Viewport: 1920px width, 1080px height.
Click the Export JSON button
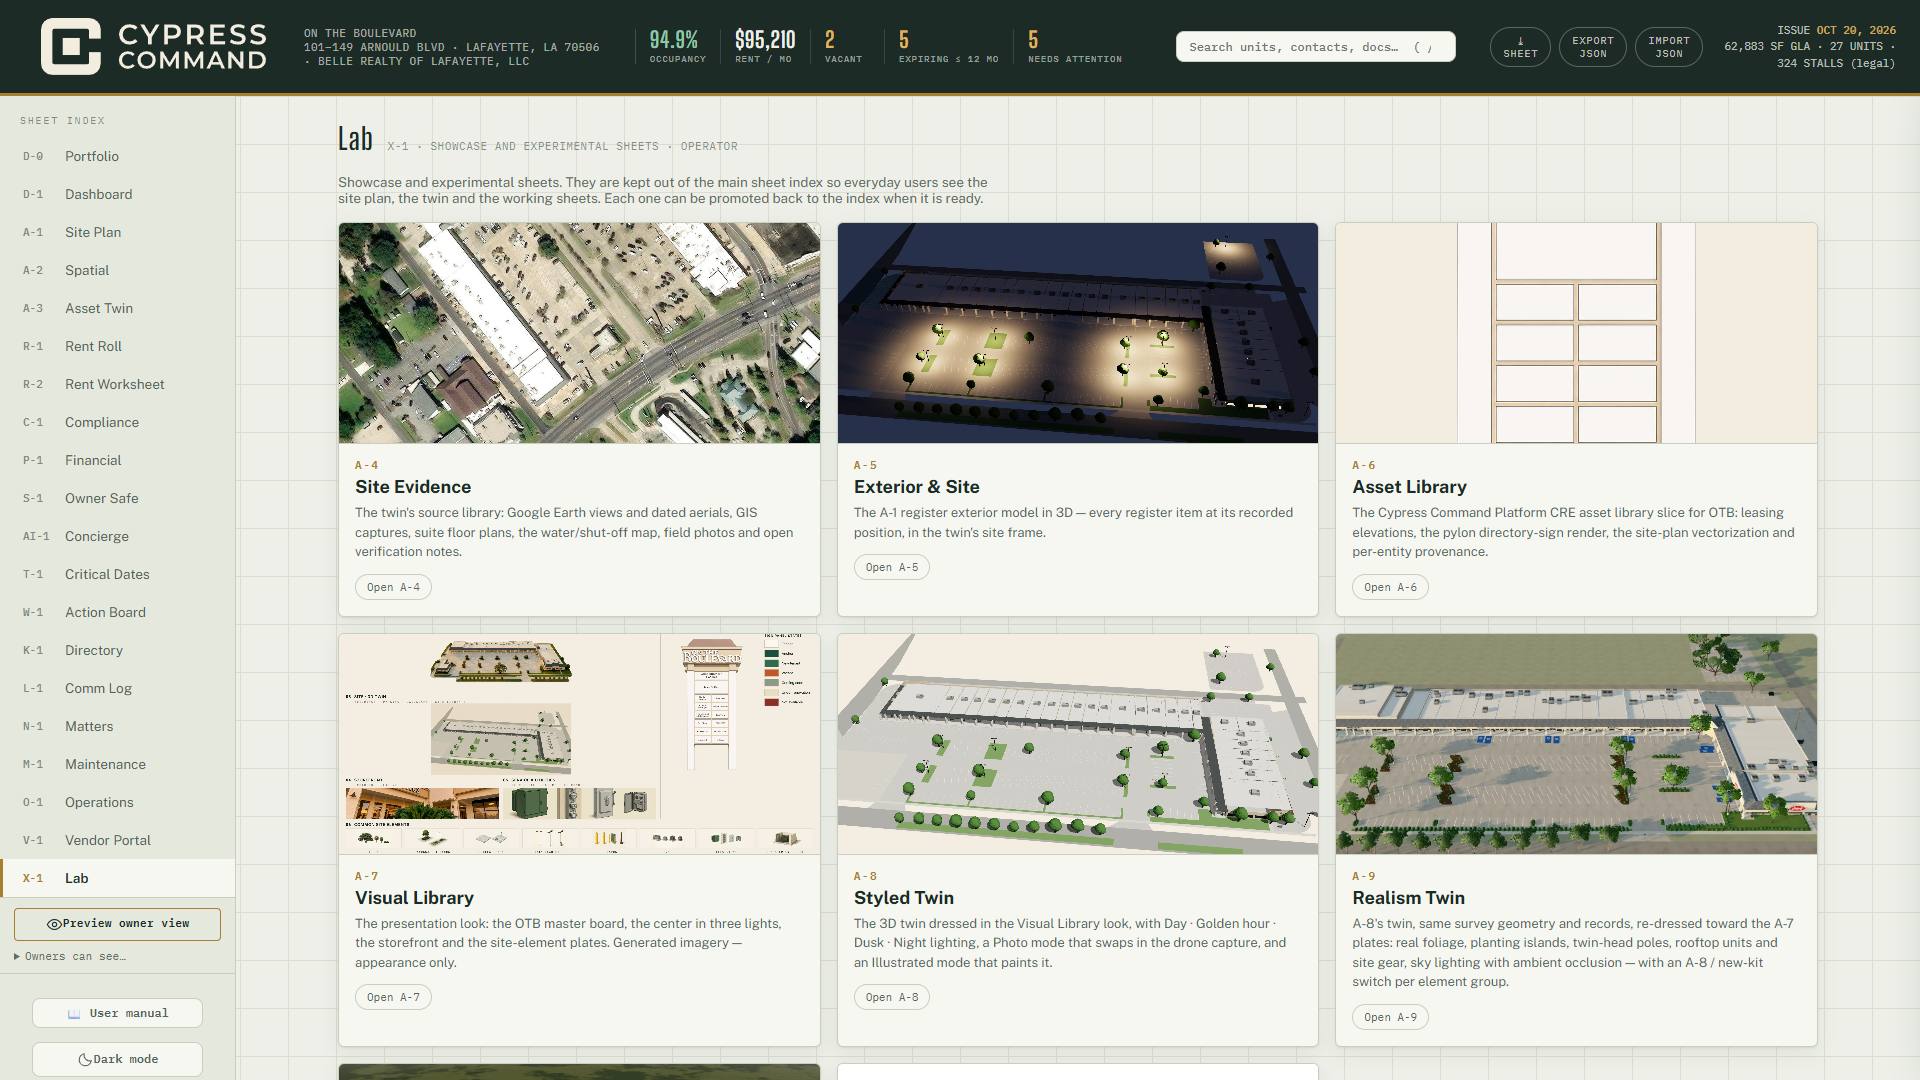point(1593,47)
